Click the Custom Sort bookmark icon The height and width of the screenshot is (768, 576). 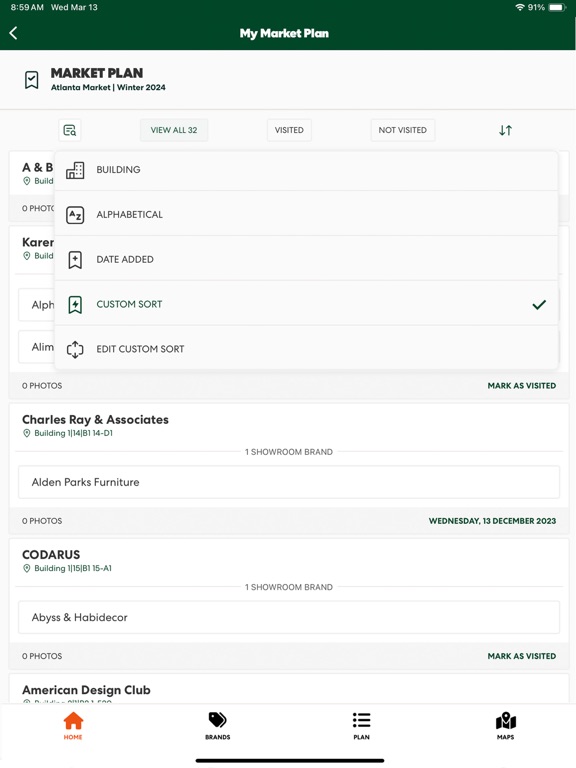tap(75, 305)
